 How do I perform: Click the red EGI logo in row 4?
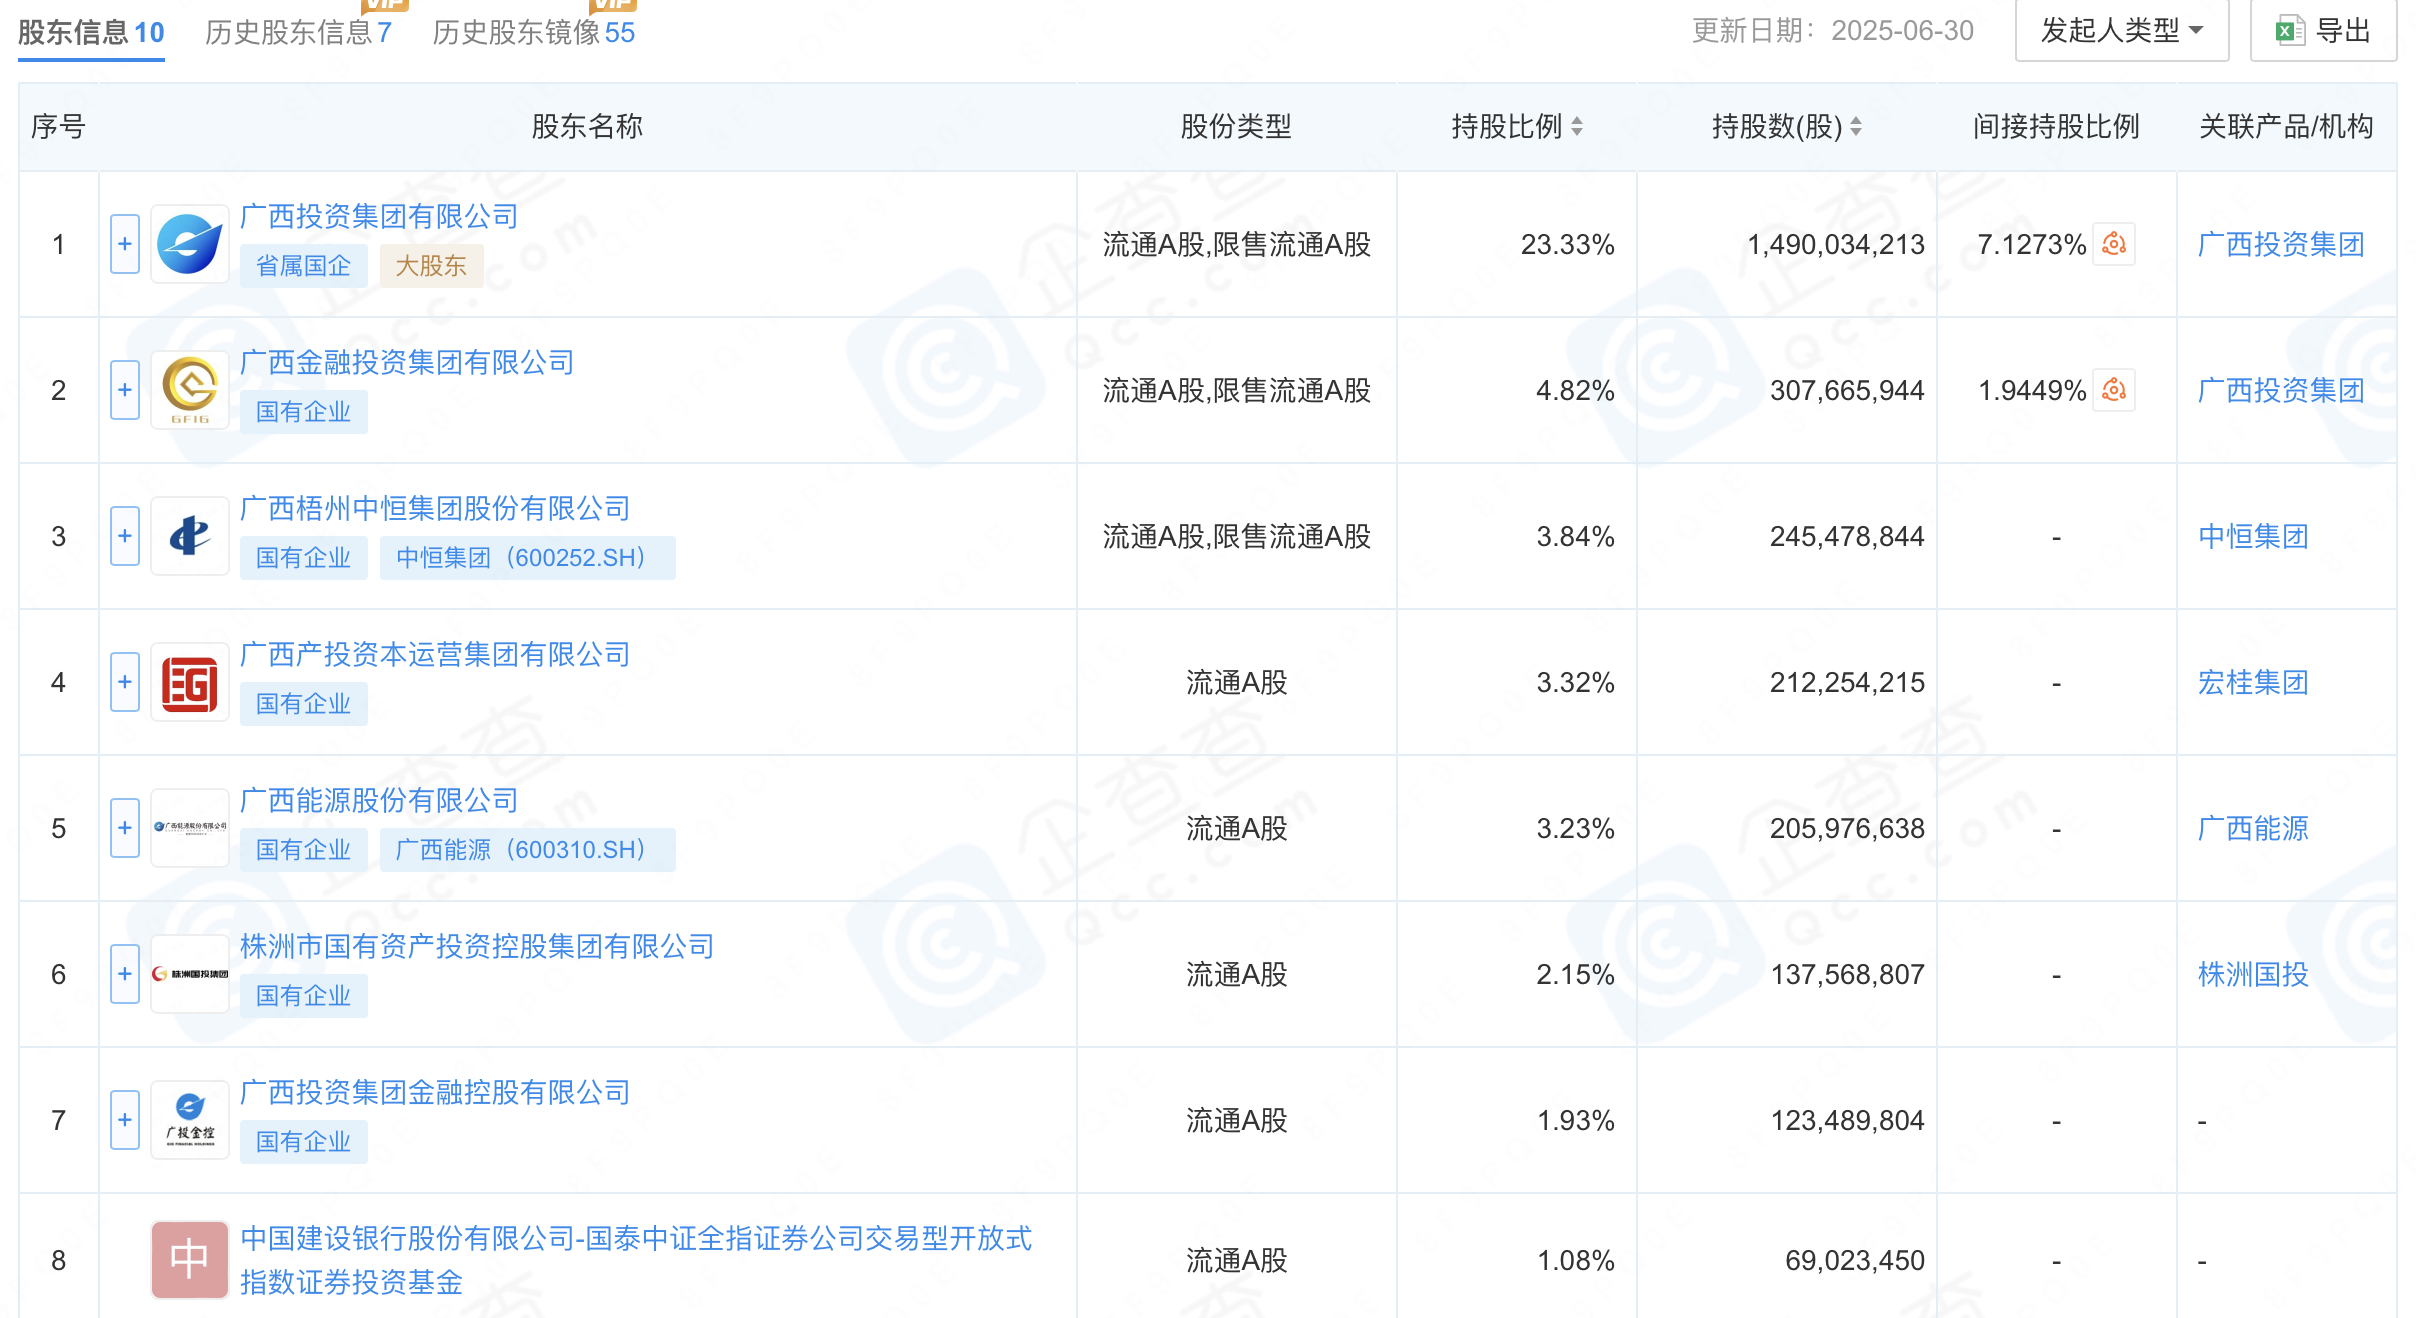[190, 683]
